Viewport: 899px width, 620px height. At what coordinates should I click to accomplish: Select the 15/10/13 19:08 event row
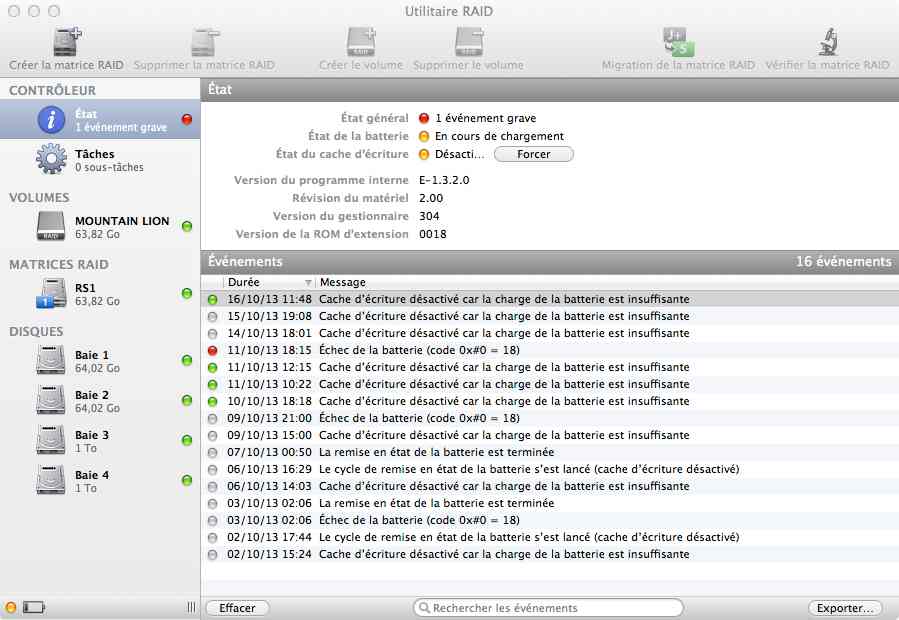click(x=550, y=317)
